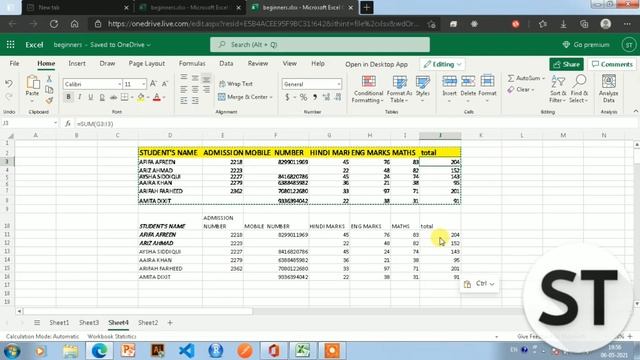Open a new browser tab
The height and width of the screenshot is (360, 640).
click(x=367, y=7)
